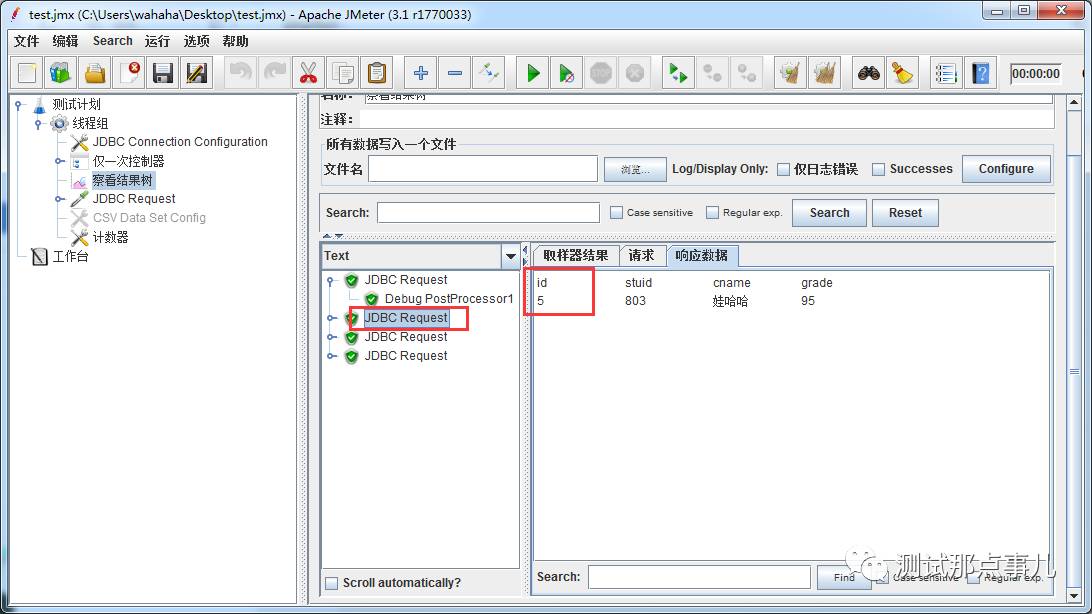Open the 运行 menu
The width and height of the screenshot is (1092, 614).
pos(157,41)
